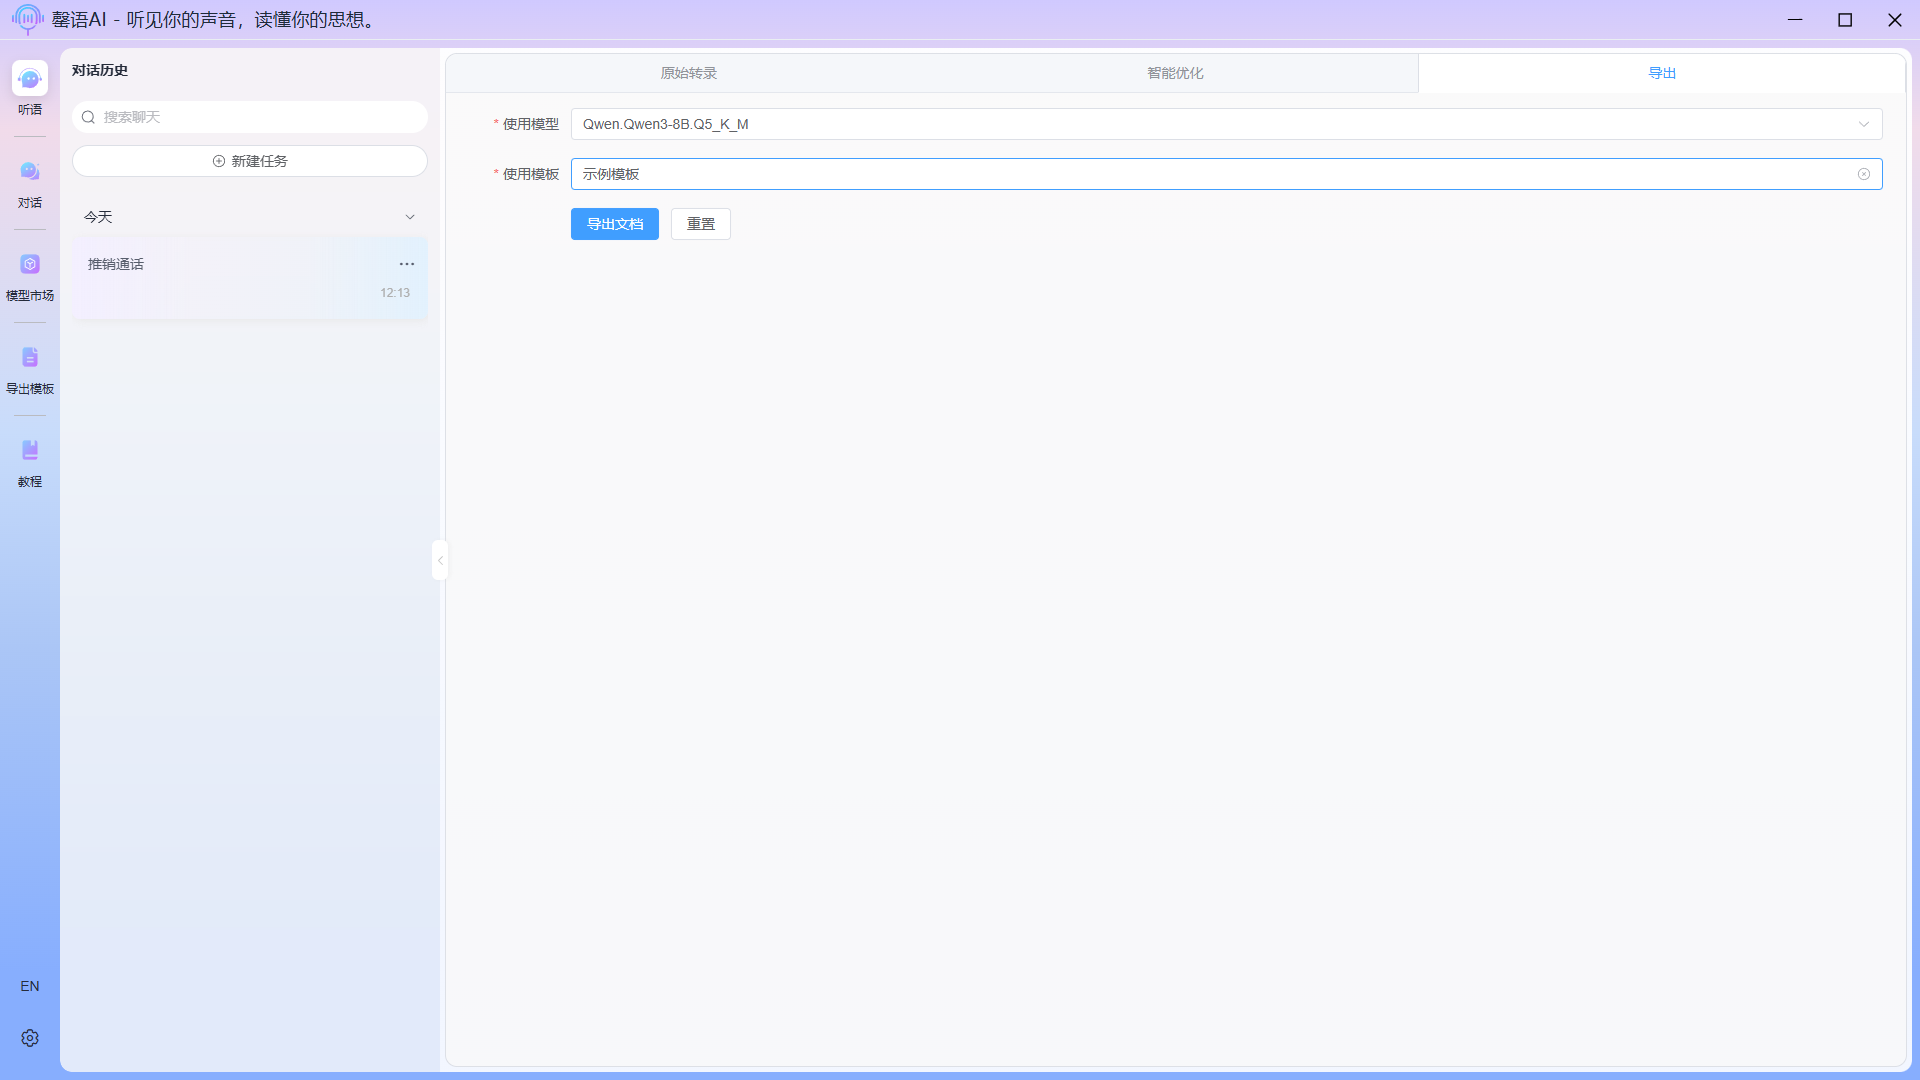Open the three-dot menu for 推销通话
This screenshot has width=1920, height=1080.
407,264
